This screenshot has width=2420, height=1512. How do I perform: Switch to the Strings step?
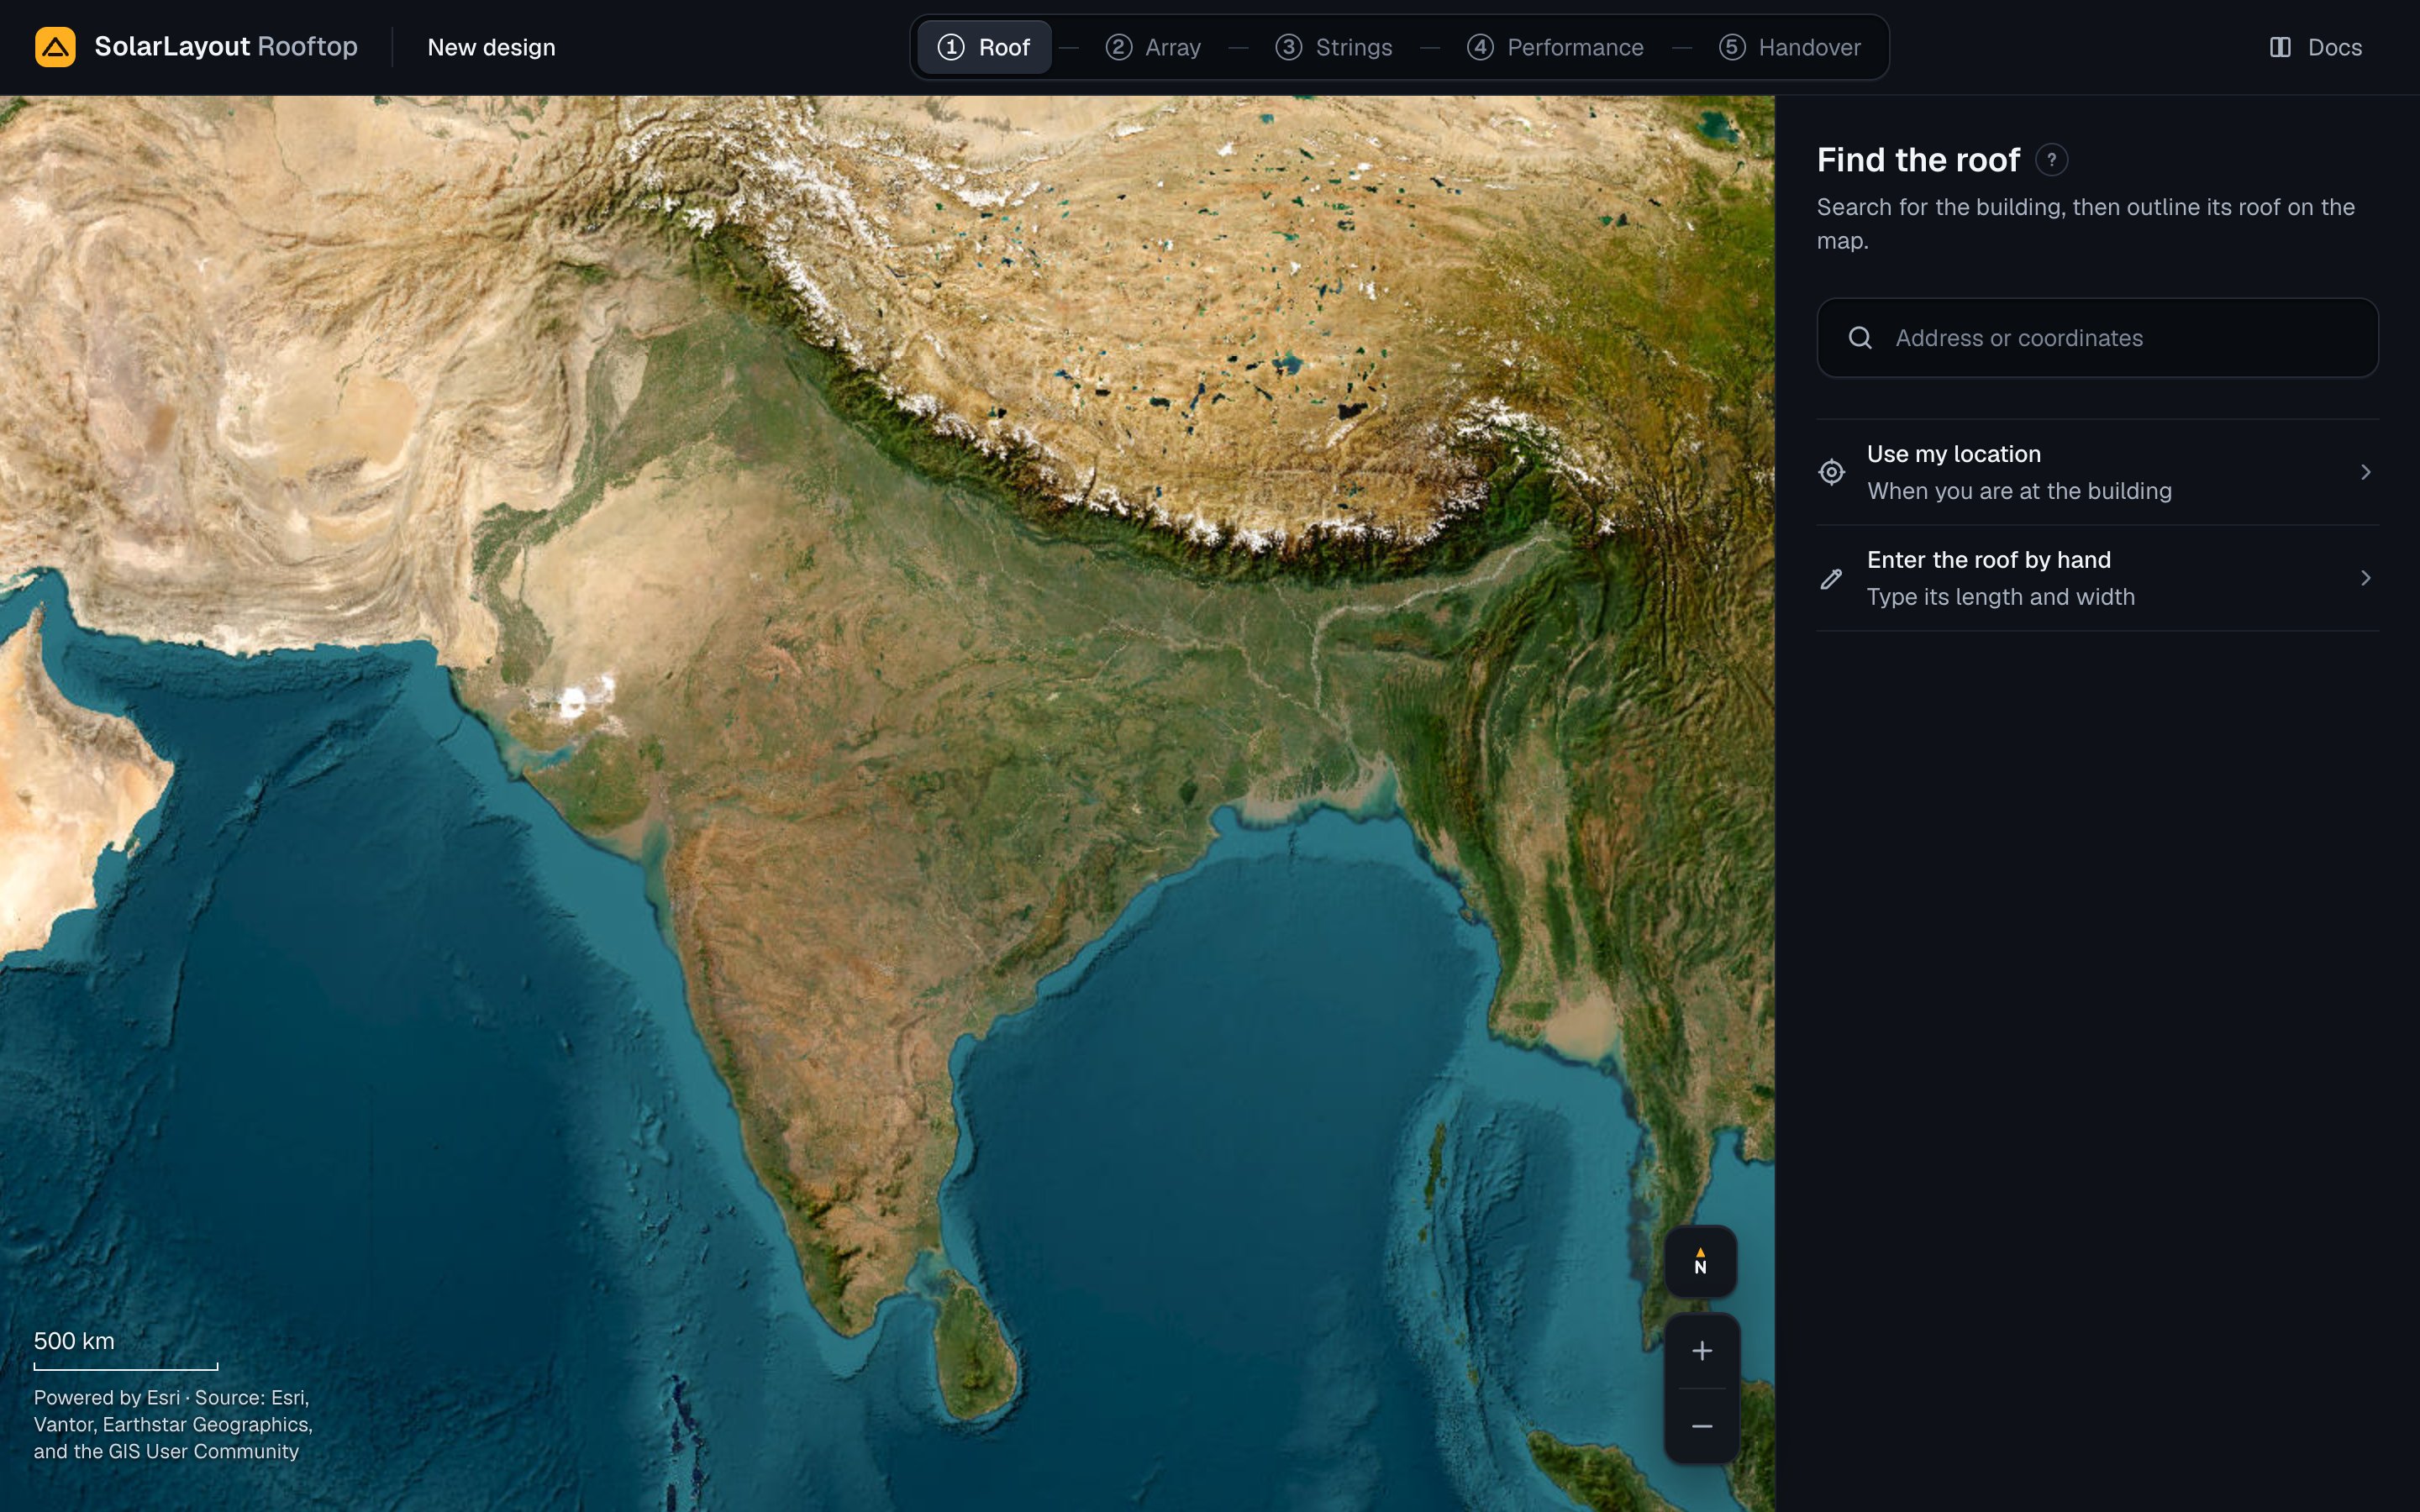coord(1334,47)
